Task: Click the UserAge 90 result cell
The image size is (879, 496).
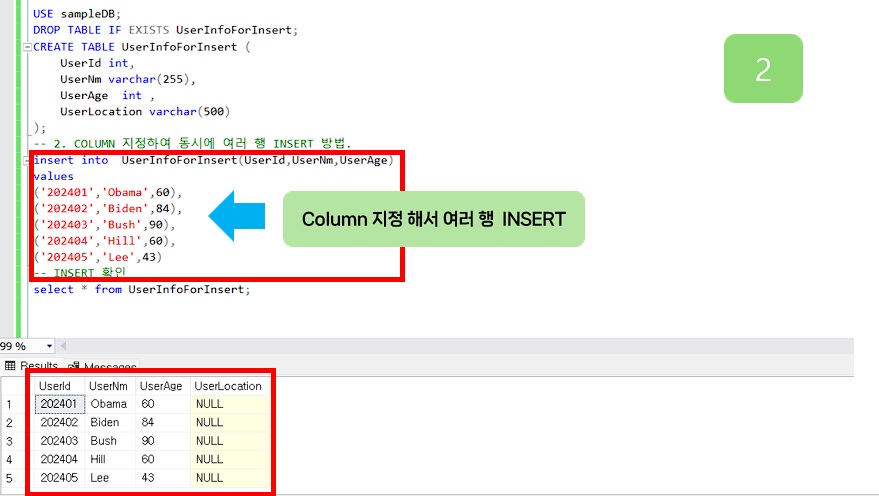Action: (163, 441)
